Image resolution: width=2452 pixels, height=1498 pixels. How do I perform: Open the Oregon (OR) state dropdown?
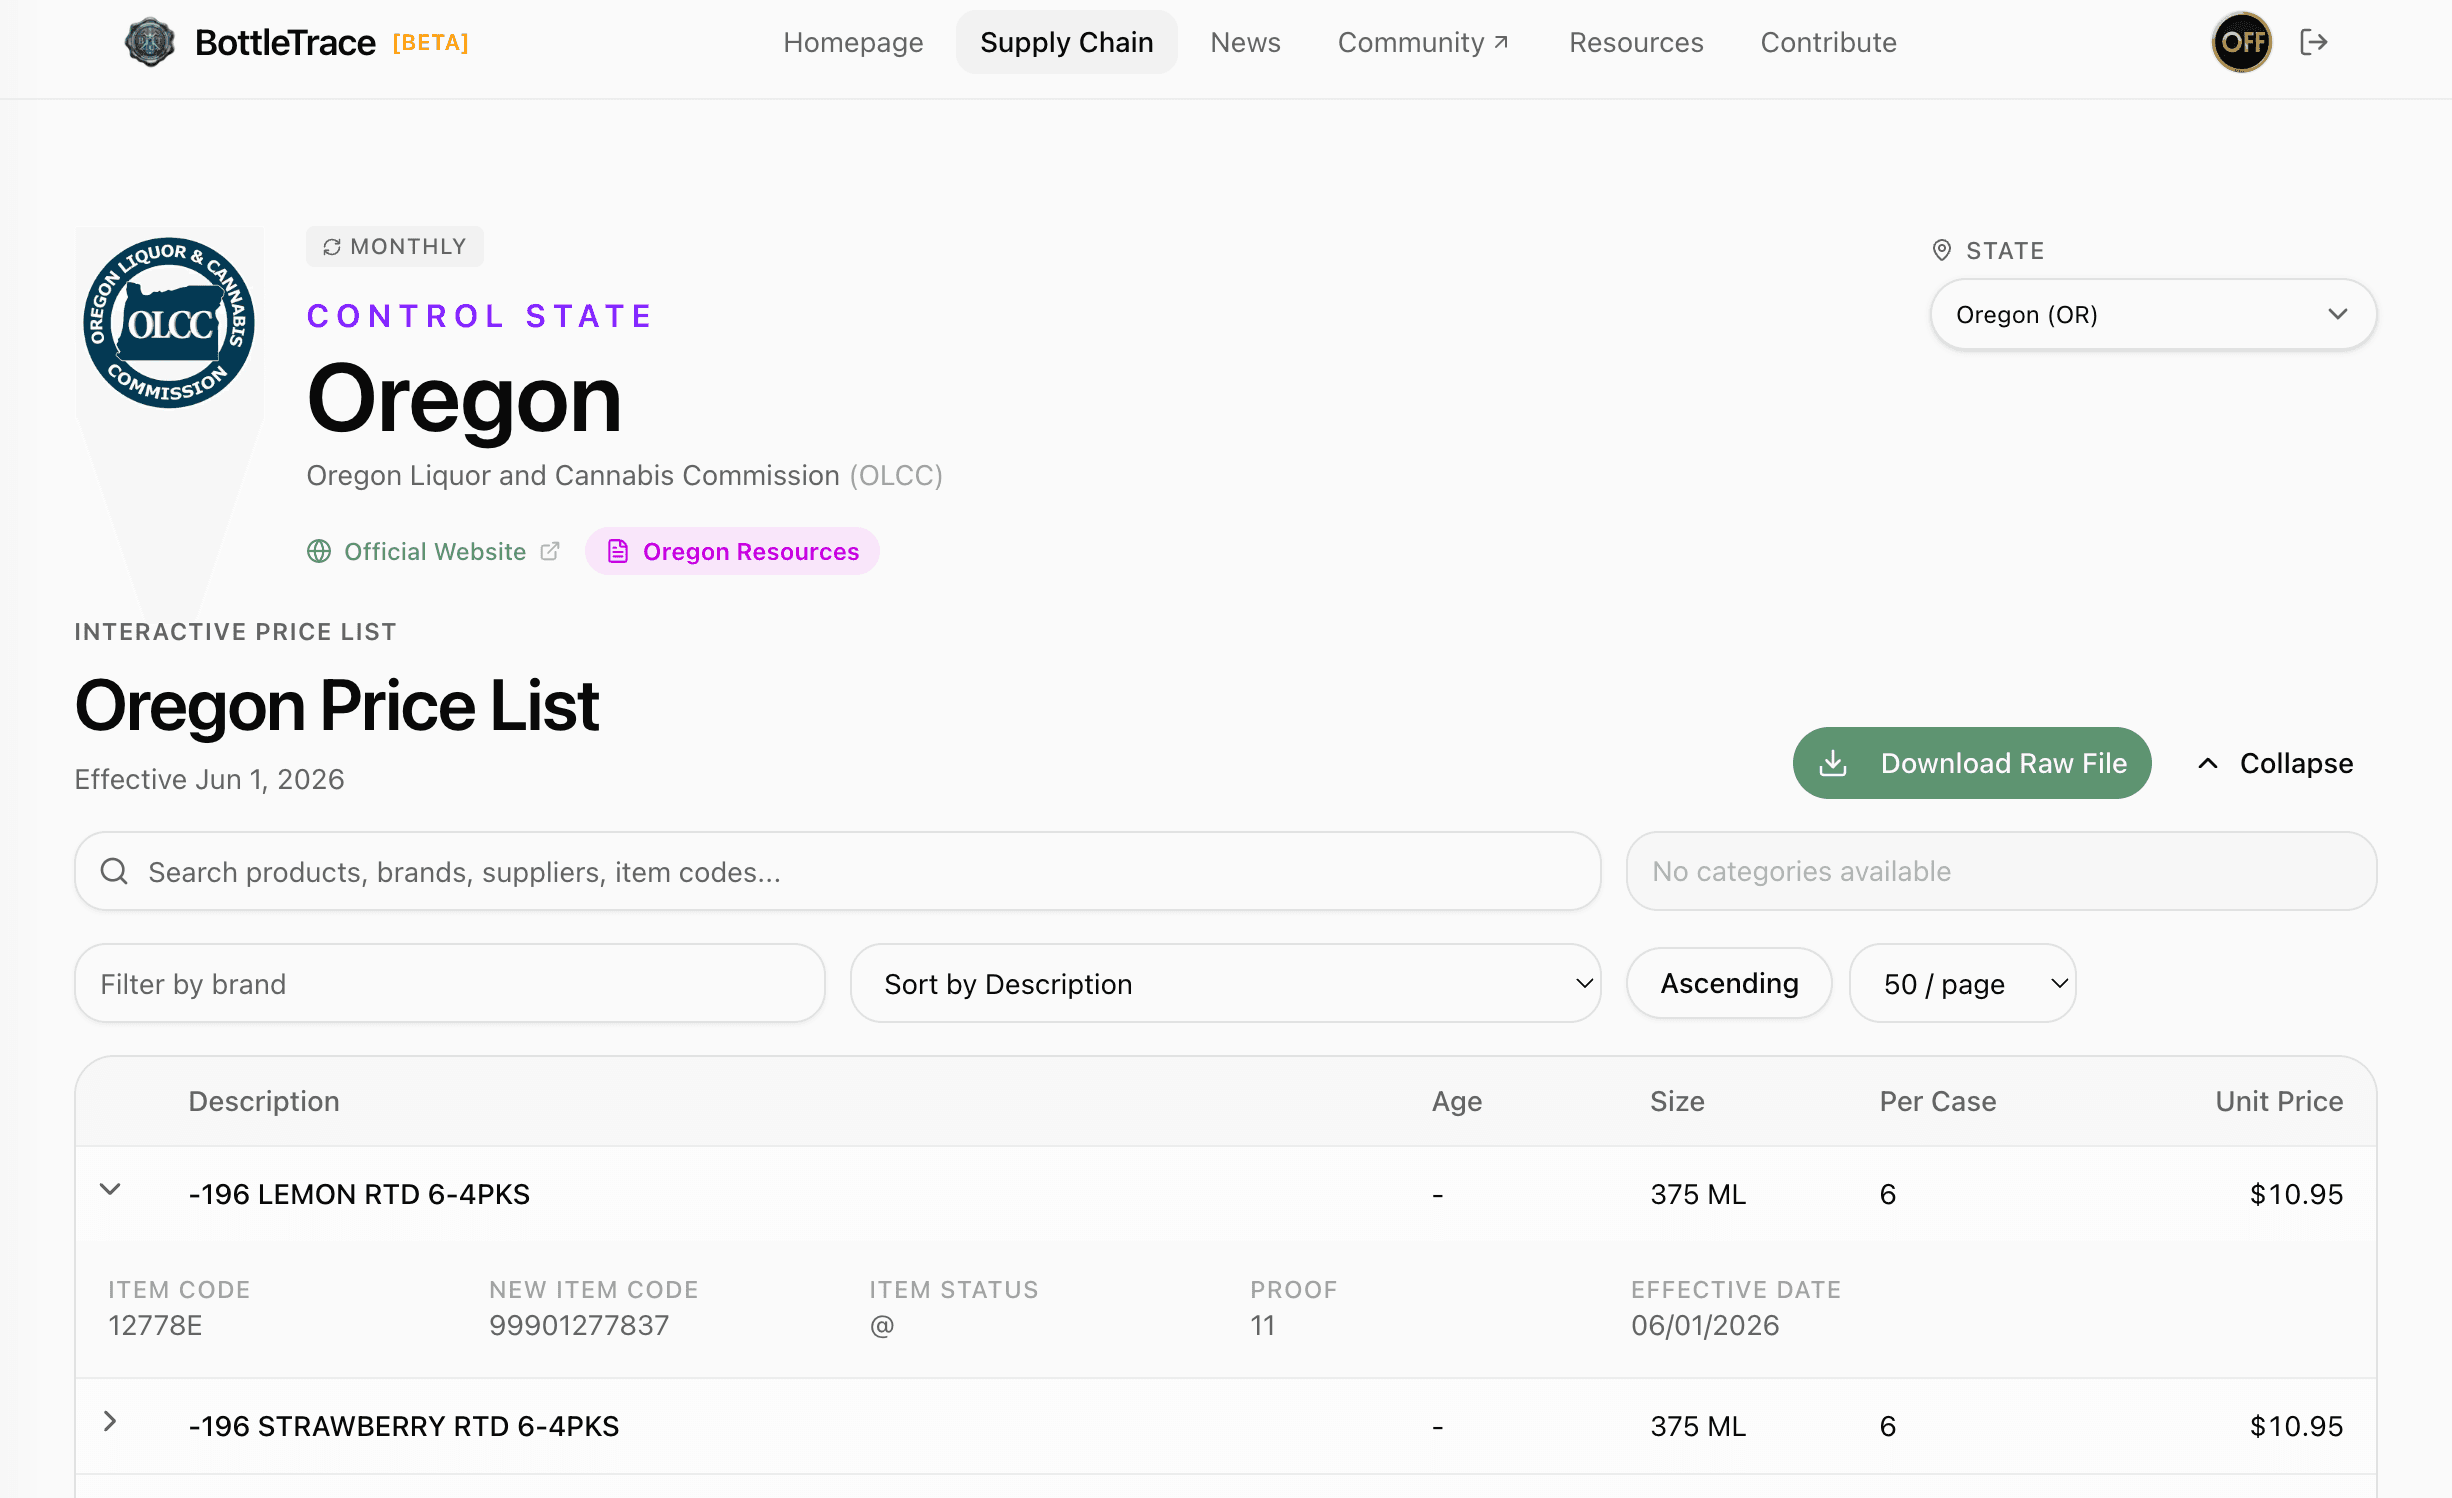2153,315
